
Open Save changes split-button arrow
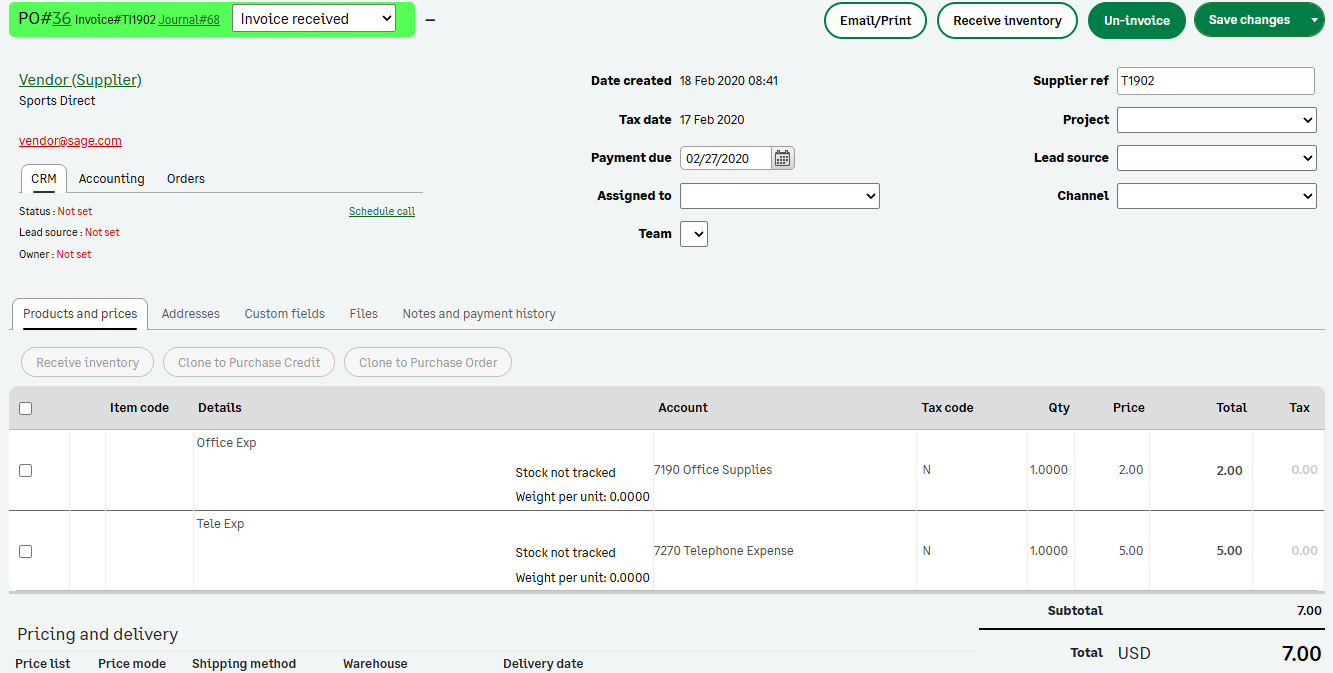[1314, 20]
